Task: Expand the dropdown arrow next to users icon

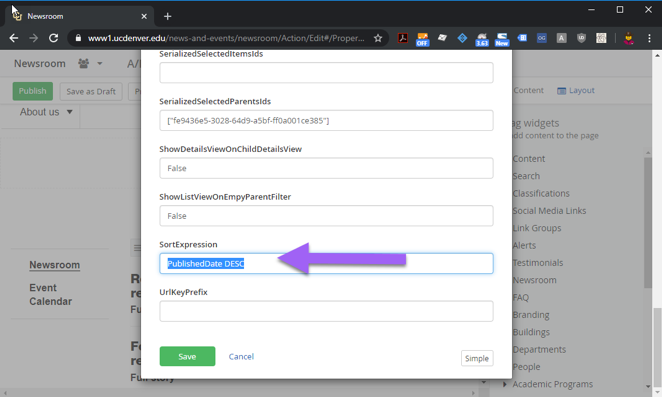Action: coord(100,63)
